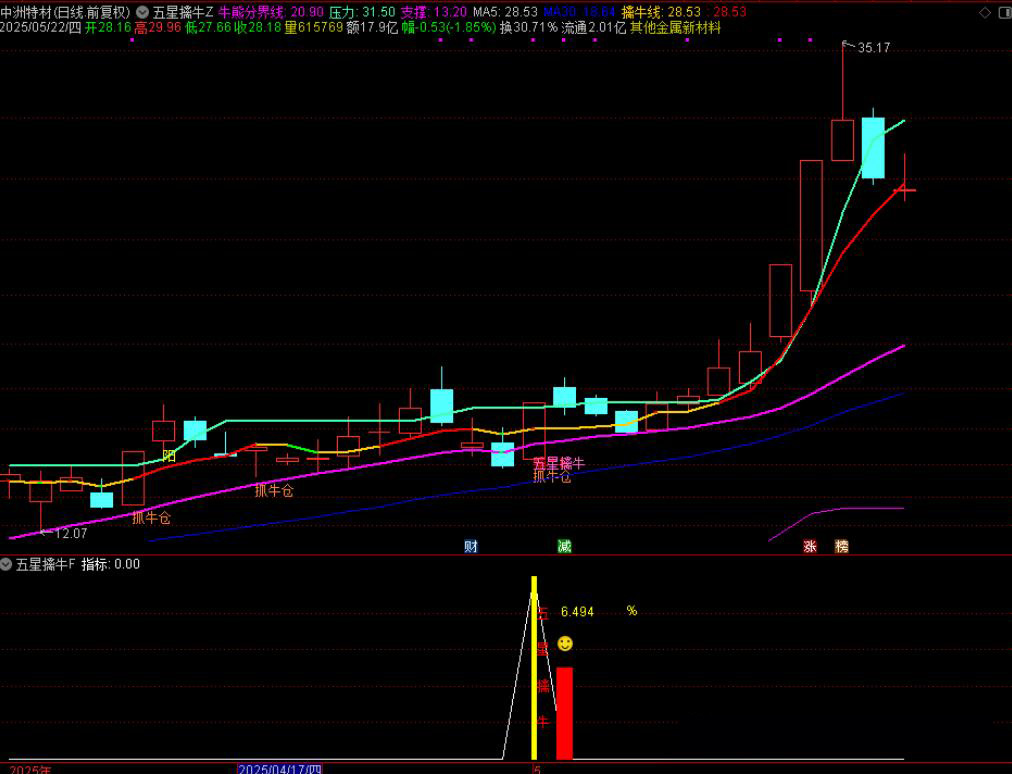Click the pink 五星擒牛 signal label
1012x774 pixels.
pos(558,463)
